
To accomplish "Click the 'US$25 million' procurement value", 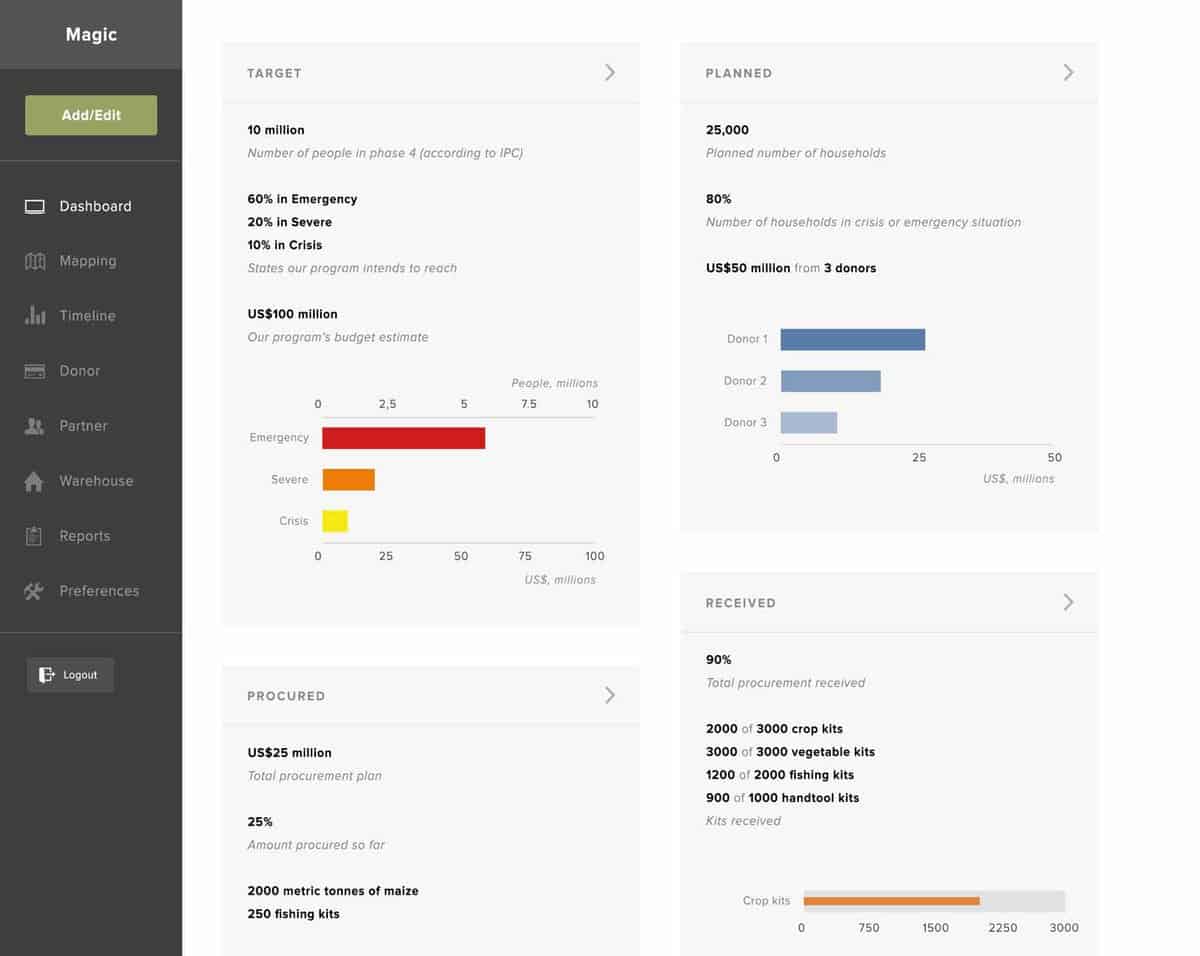I will [289, 753].
